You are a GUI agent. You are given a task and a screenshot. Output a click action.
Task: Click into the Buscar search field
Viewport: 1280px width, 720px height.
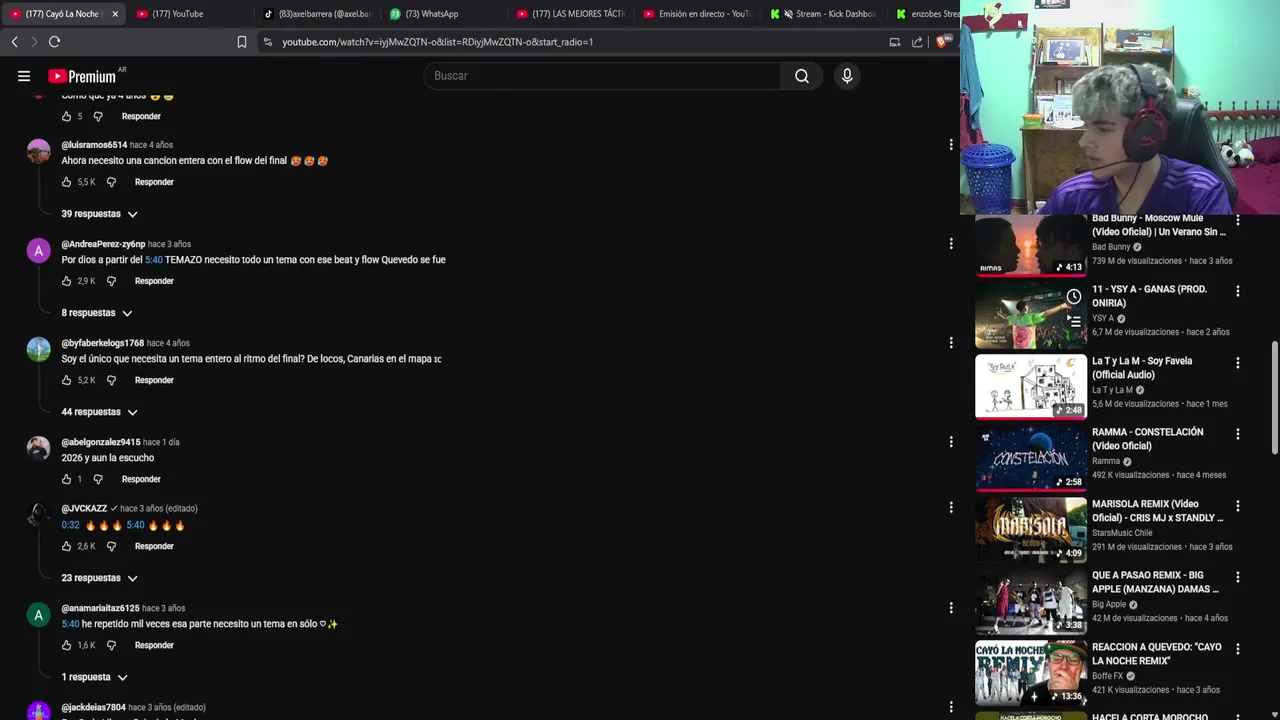pyautogui.click(x=604, y=76)
